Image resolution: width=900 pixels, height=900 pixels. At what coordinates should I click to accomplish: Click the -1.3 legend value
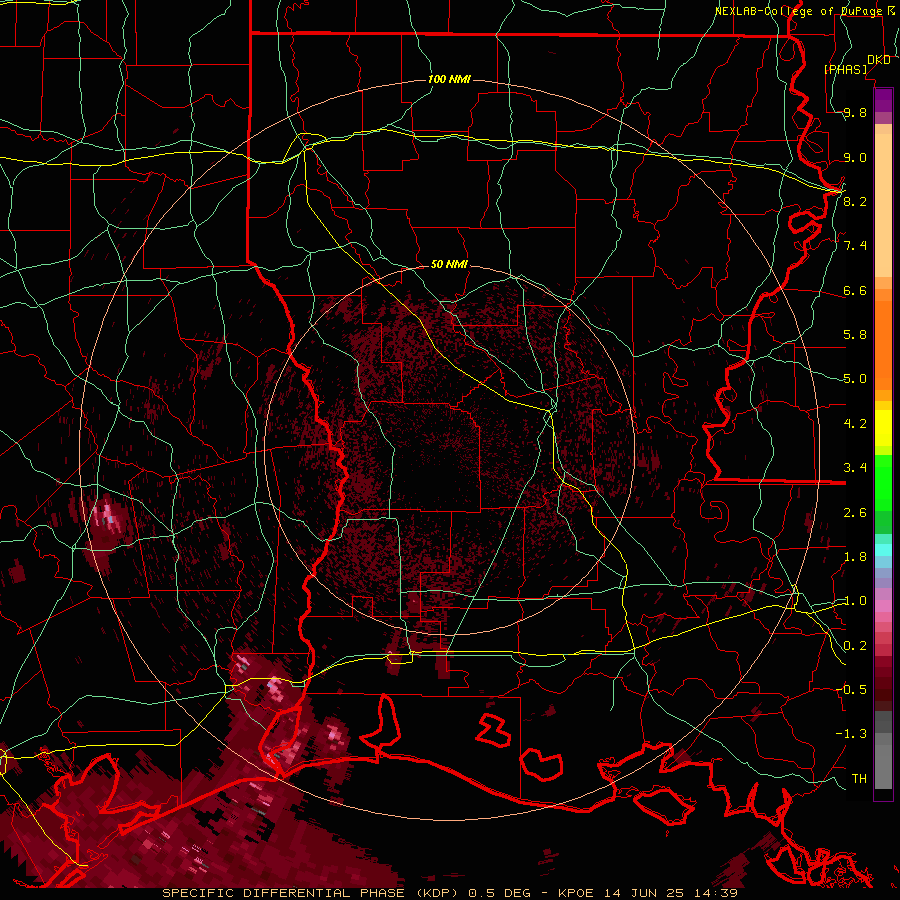(x=851, y=734)
